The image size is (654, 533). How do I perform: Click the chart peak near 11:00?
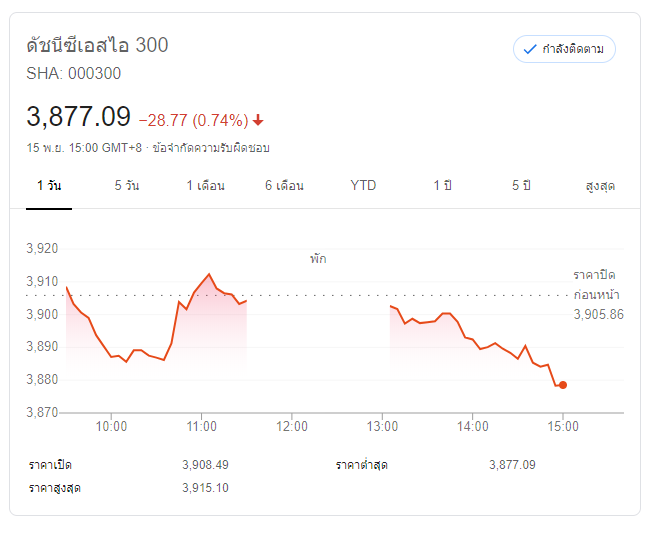click(x=209, y=273)
